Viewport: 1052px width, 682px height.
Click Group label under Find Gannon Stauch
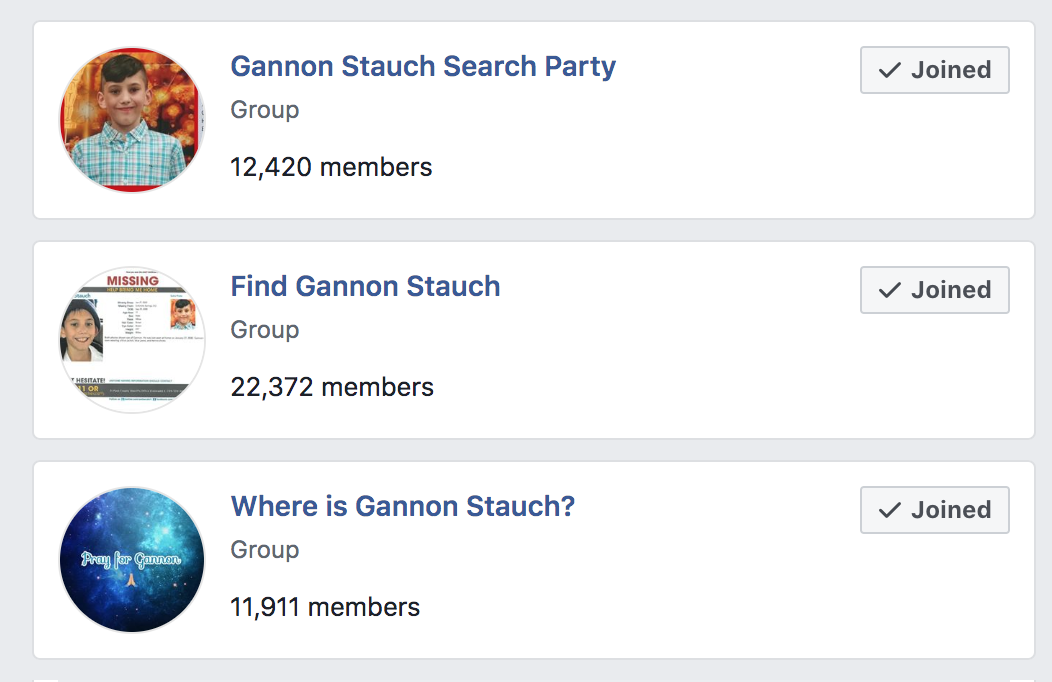[x=265, y=330]
